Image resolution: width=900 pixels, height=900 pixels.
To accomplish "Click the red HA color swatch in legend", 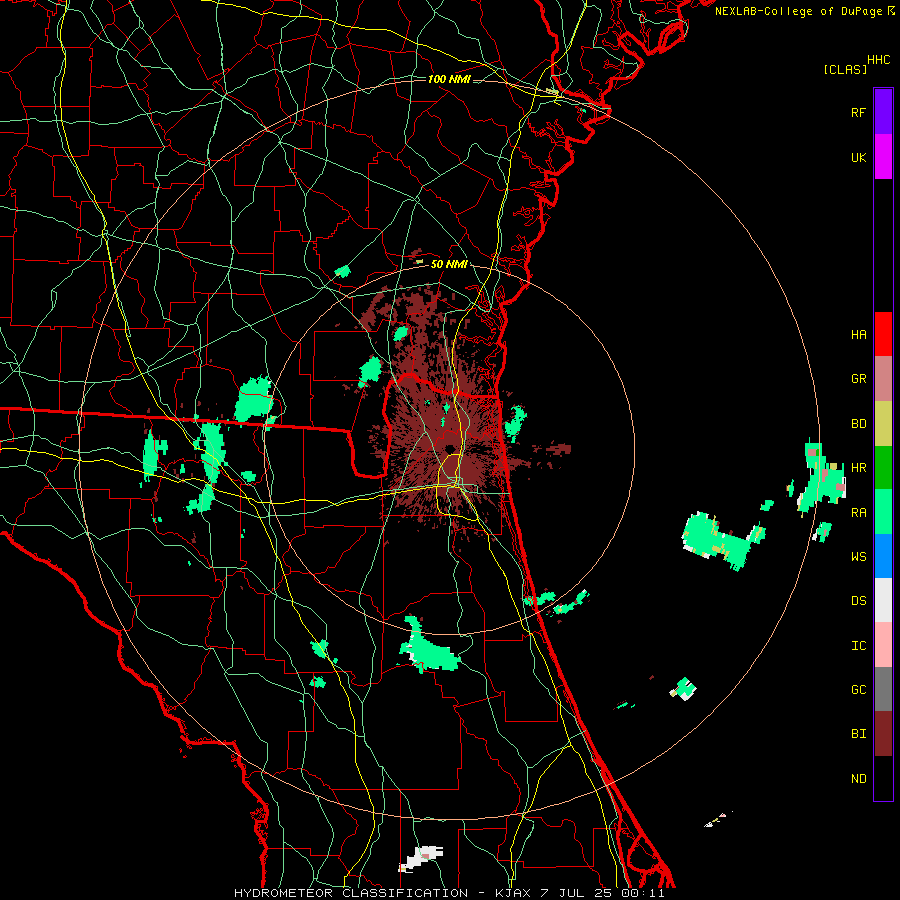I will (x=883, y=334).
